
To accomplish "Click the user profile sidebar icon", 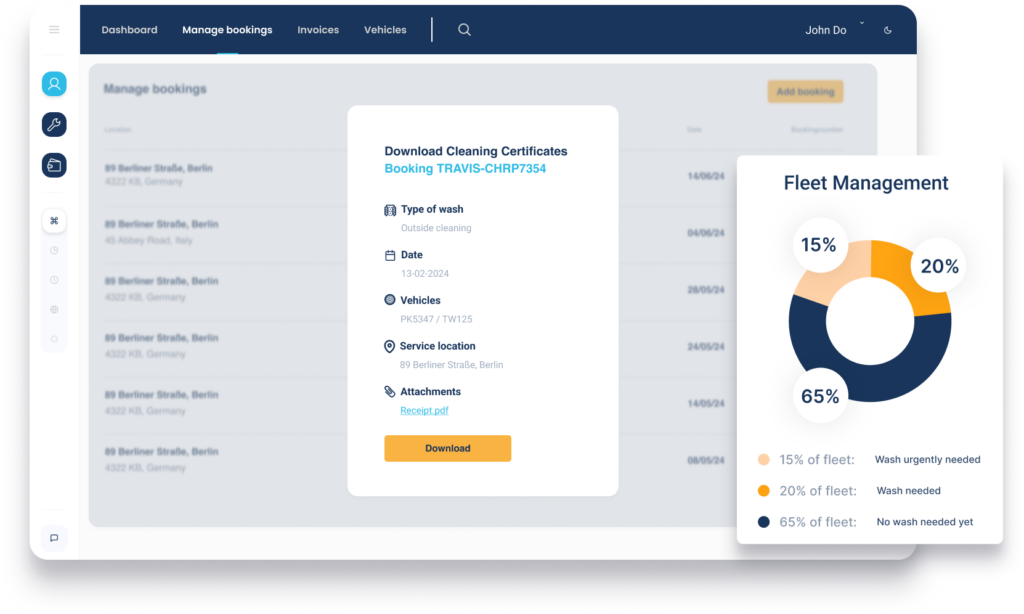I will point(54,84).
